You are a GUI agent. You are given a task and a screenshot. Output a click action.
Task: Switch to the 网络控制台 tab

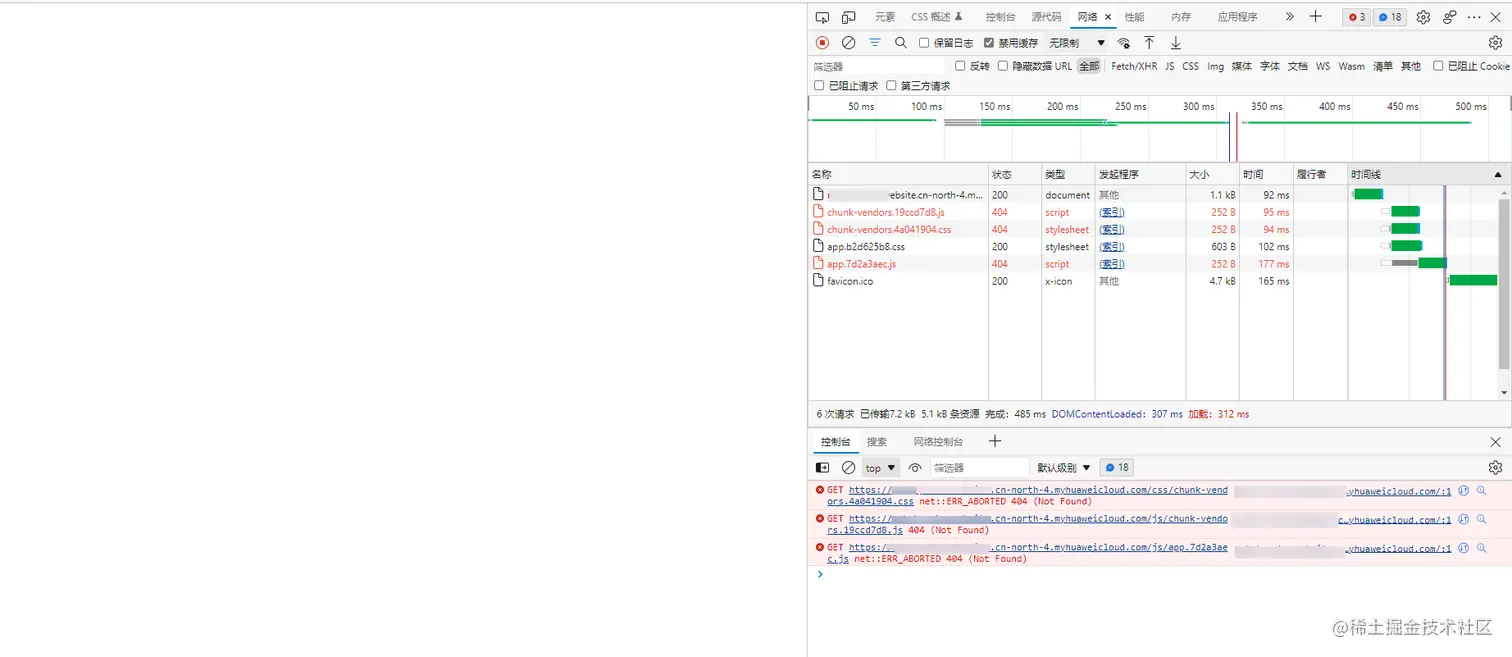pos(937,441)
